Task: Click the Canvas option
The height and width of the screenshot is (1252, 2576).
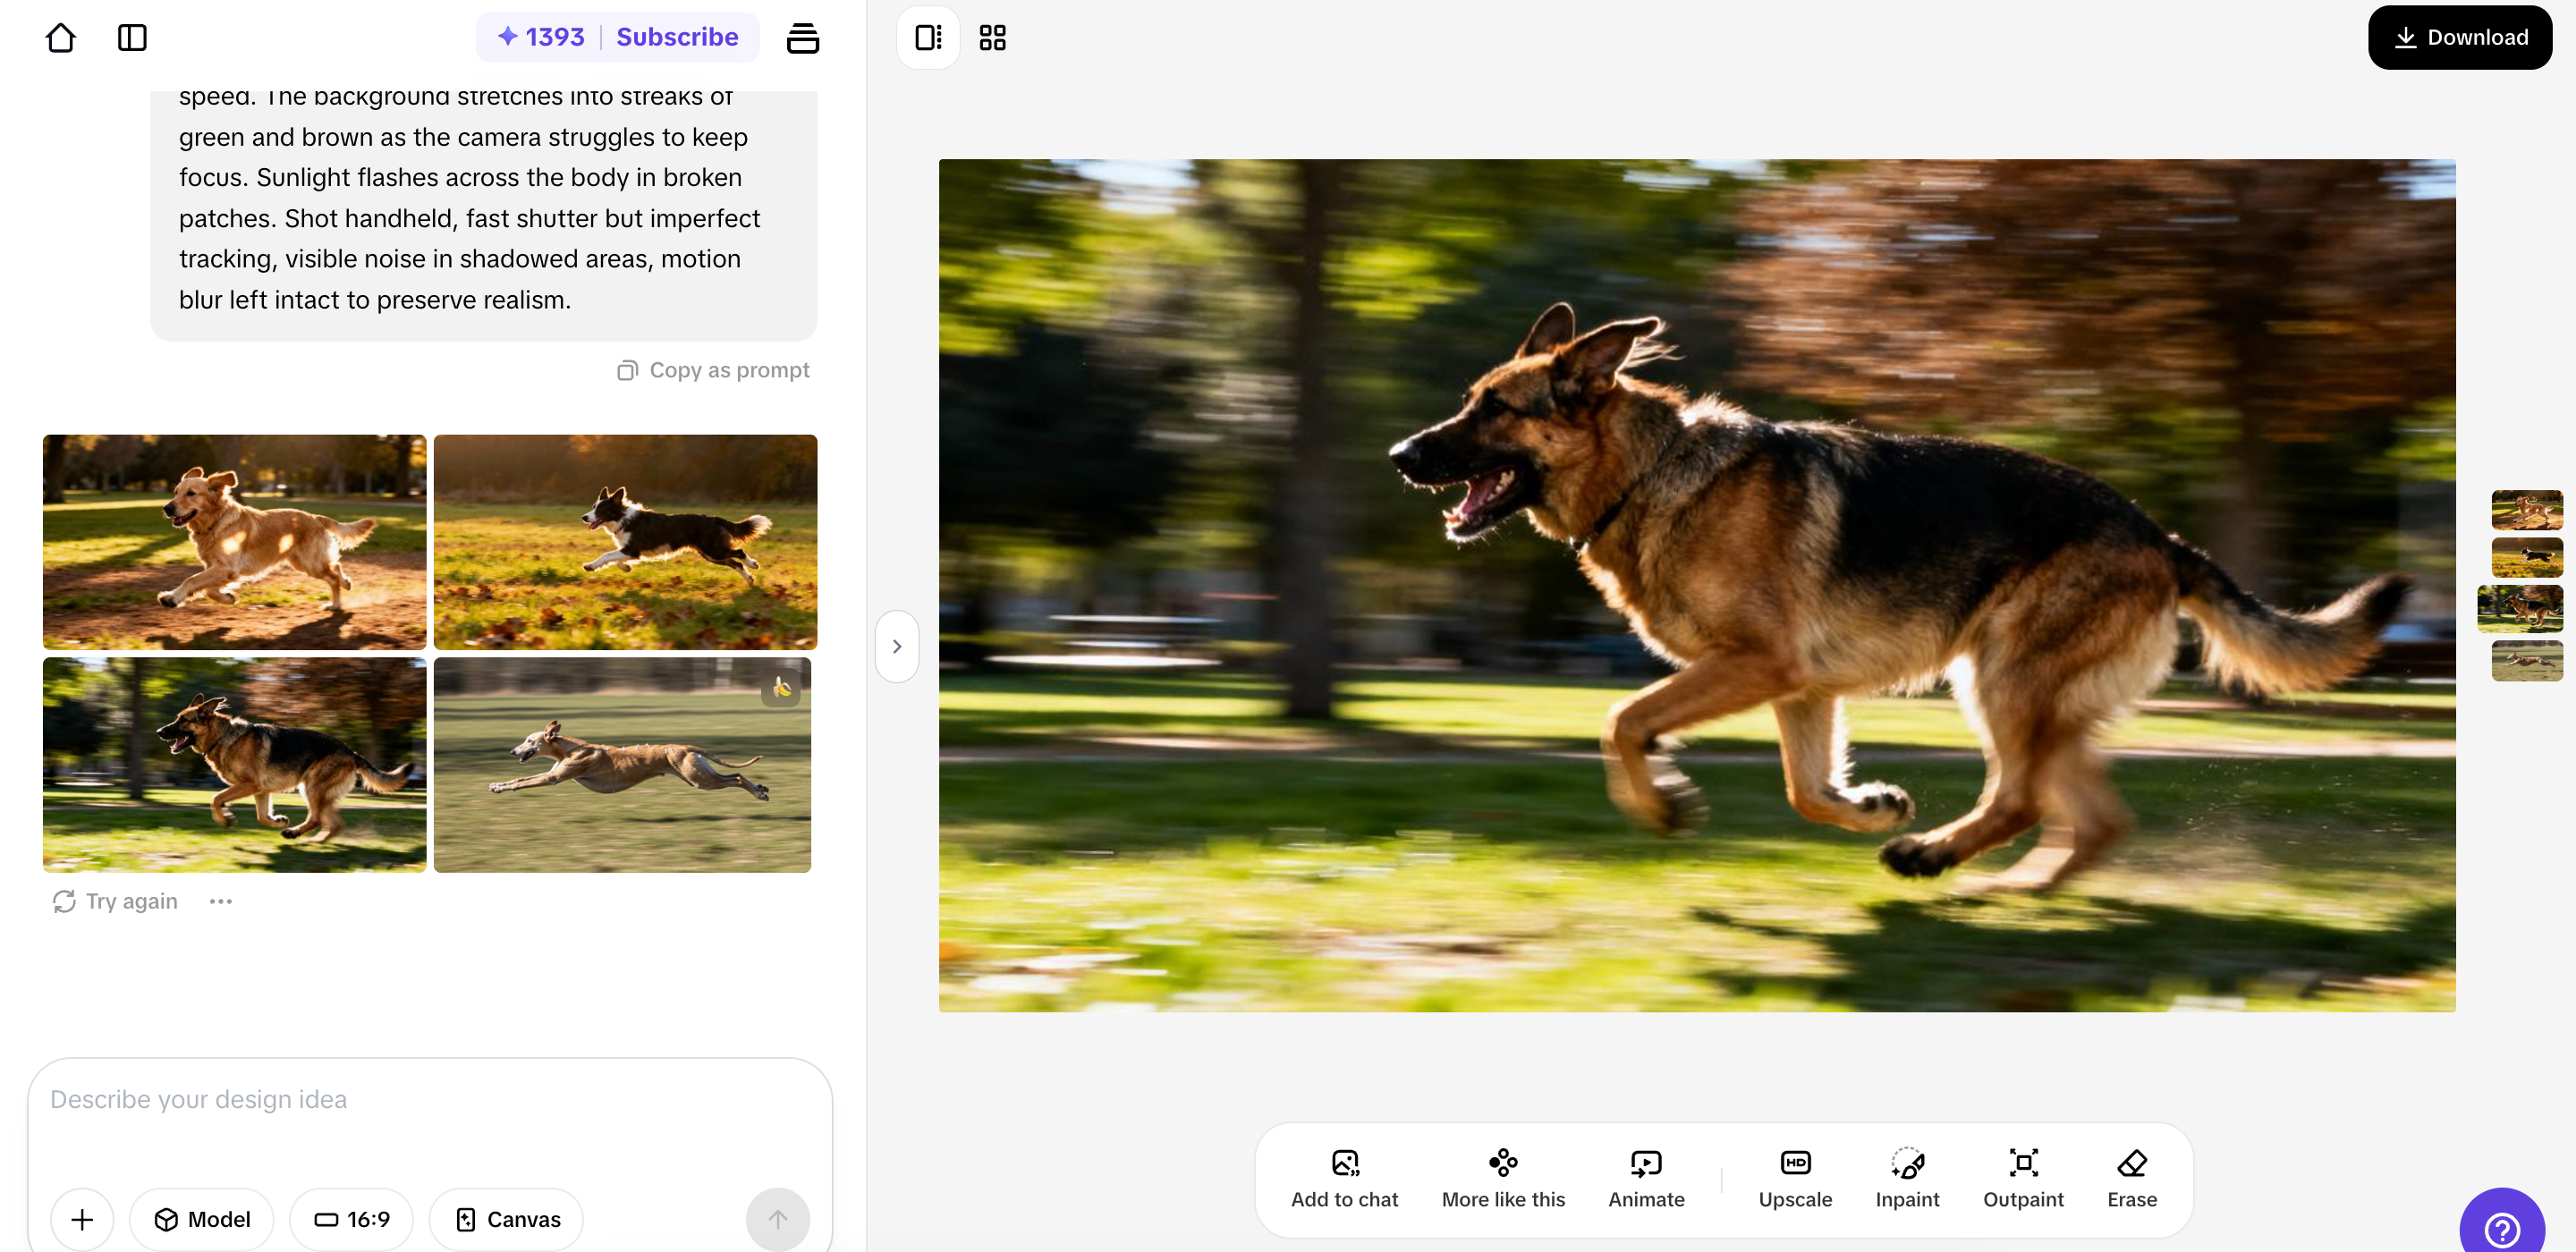Action: coord(507,1219)
